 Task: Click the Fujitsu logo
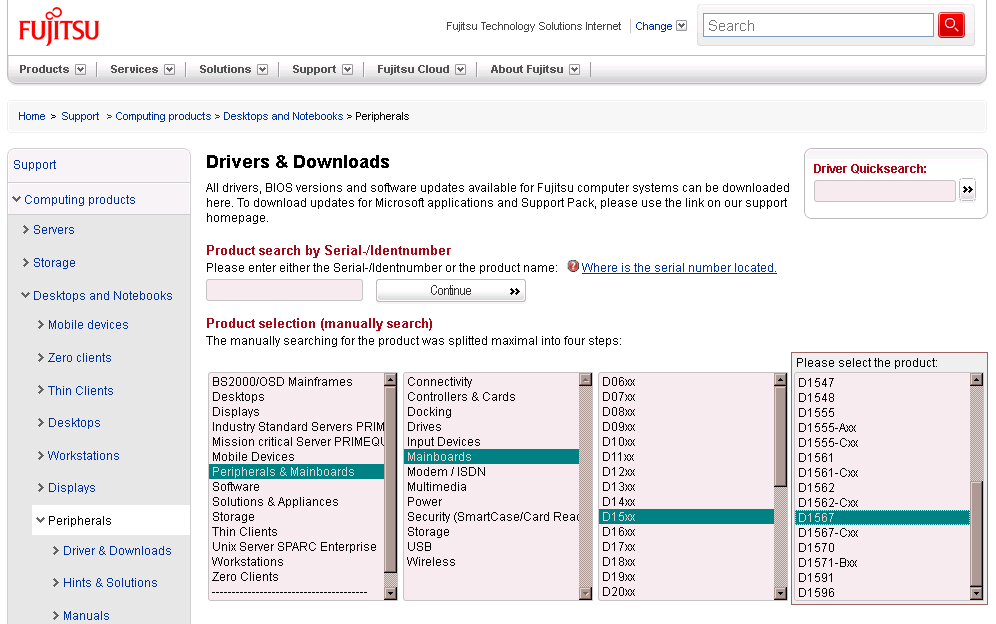point(59,28)
